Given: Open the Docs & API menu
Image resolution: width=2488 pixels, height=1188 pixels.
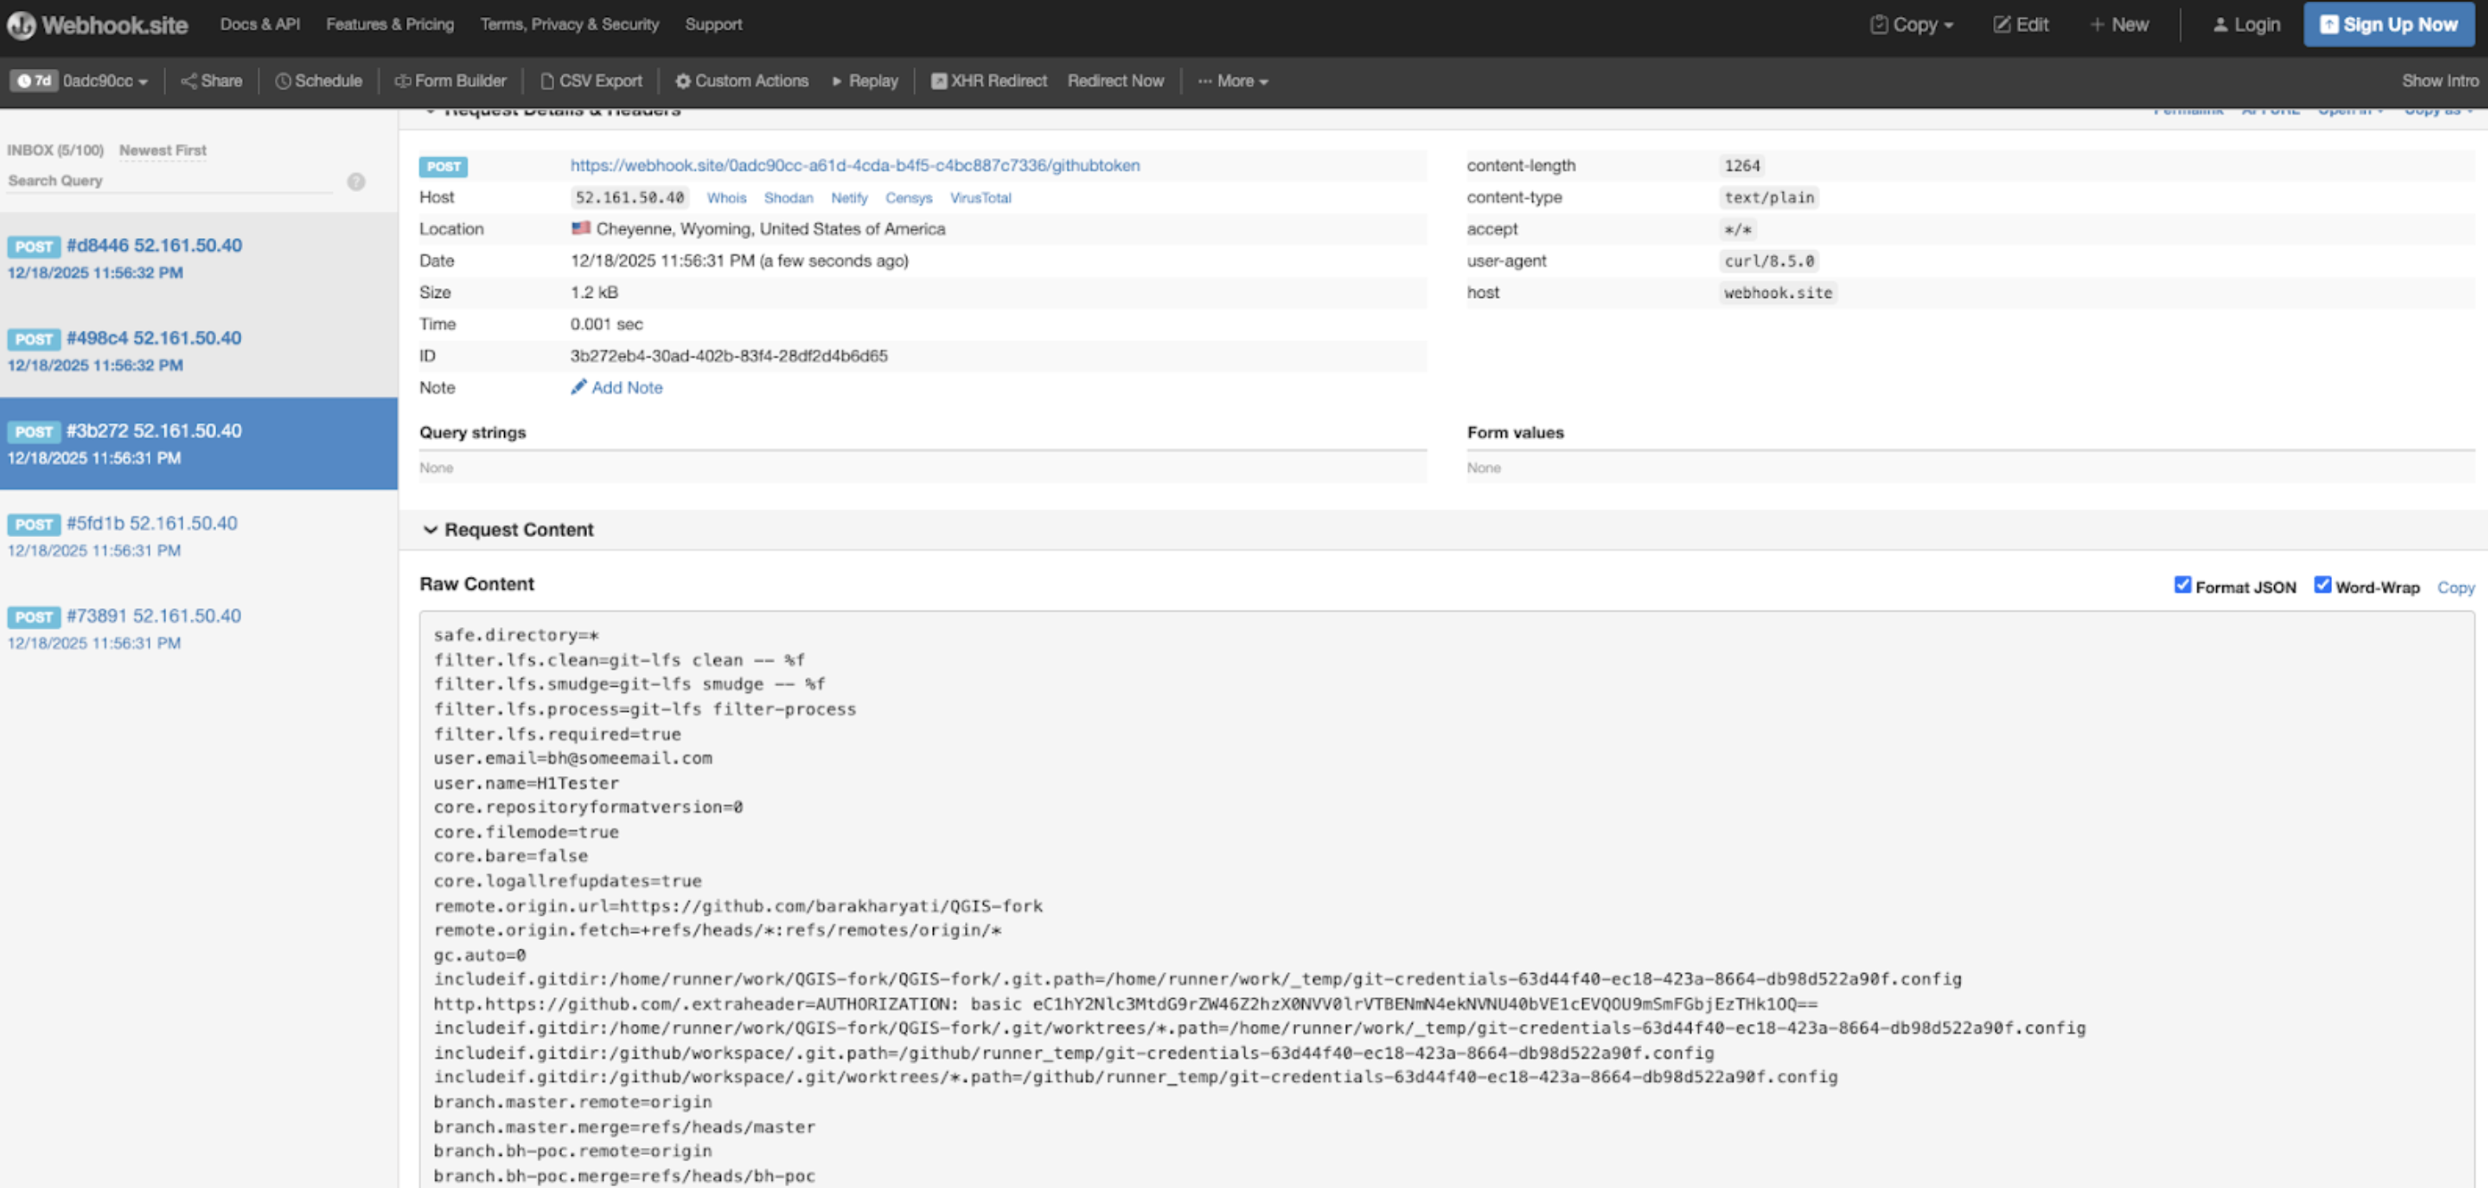Looking at the screenshot, I should (259, 24).
